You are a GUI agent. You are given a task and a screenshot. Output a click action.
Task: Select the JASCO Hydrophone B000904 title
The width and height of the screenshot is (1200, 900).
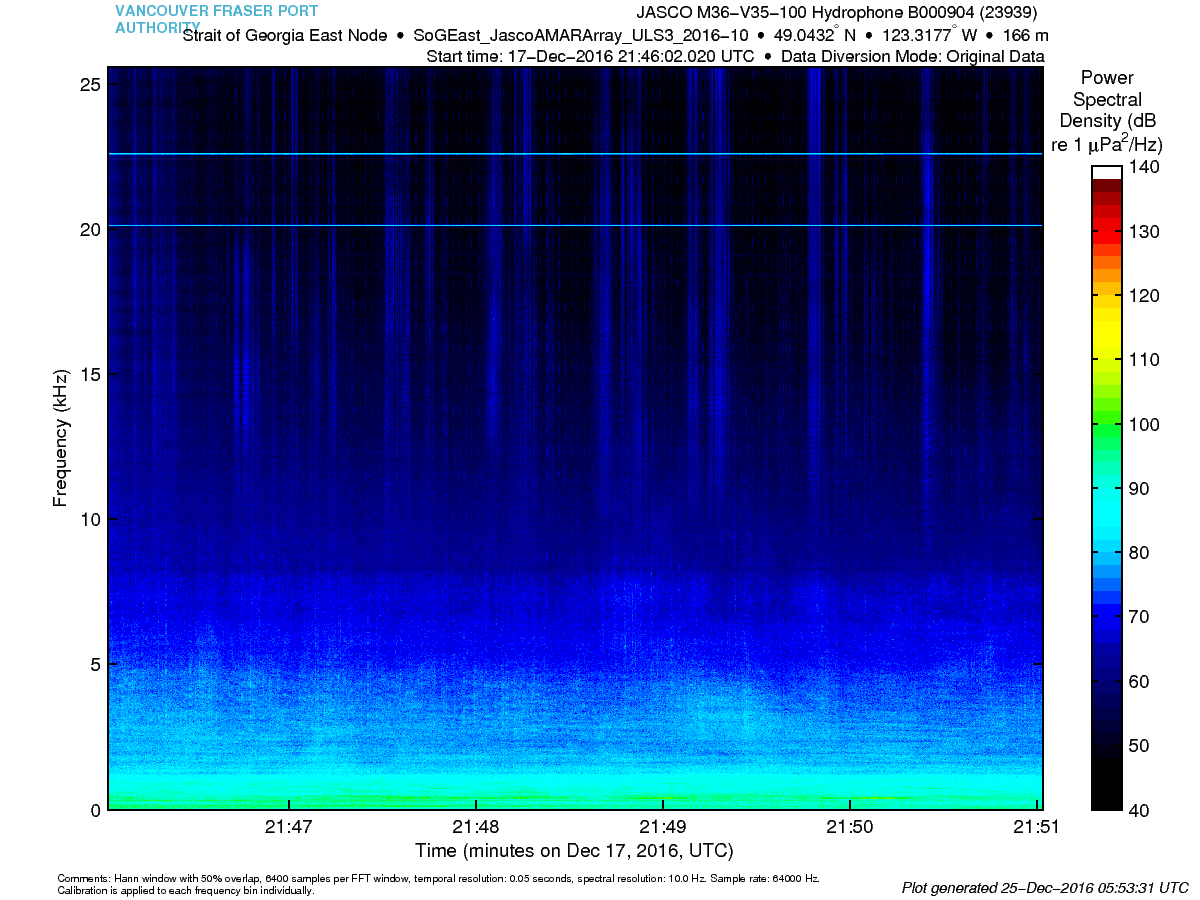click(836, 13)
